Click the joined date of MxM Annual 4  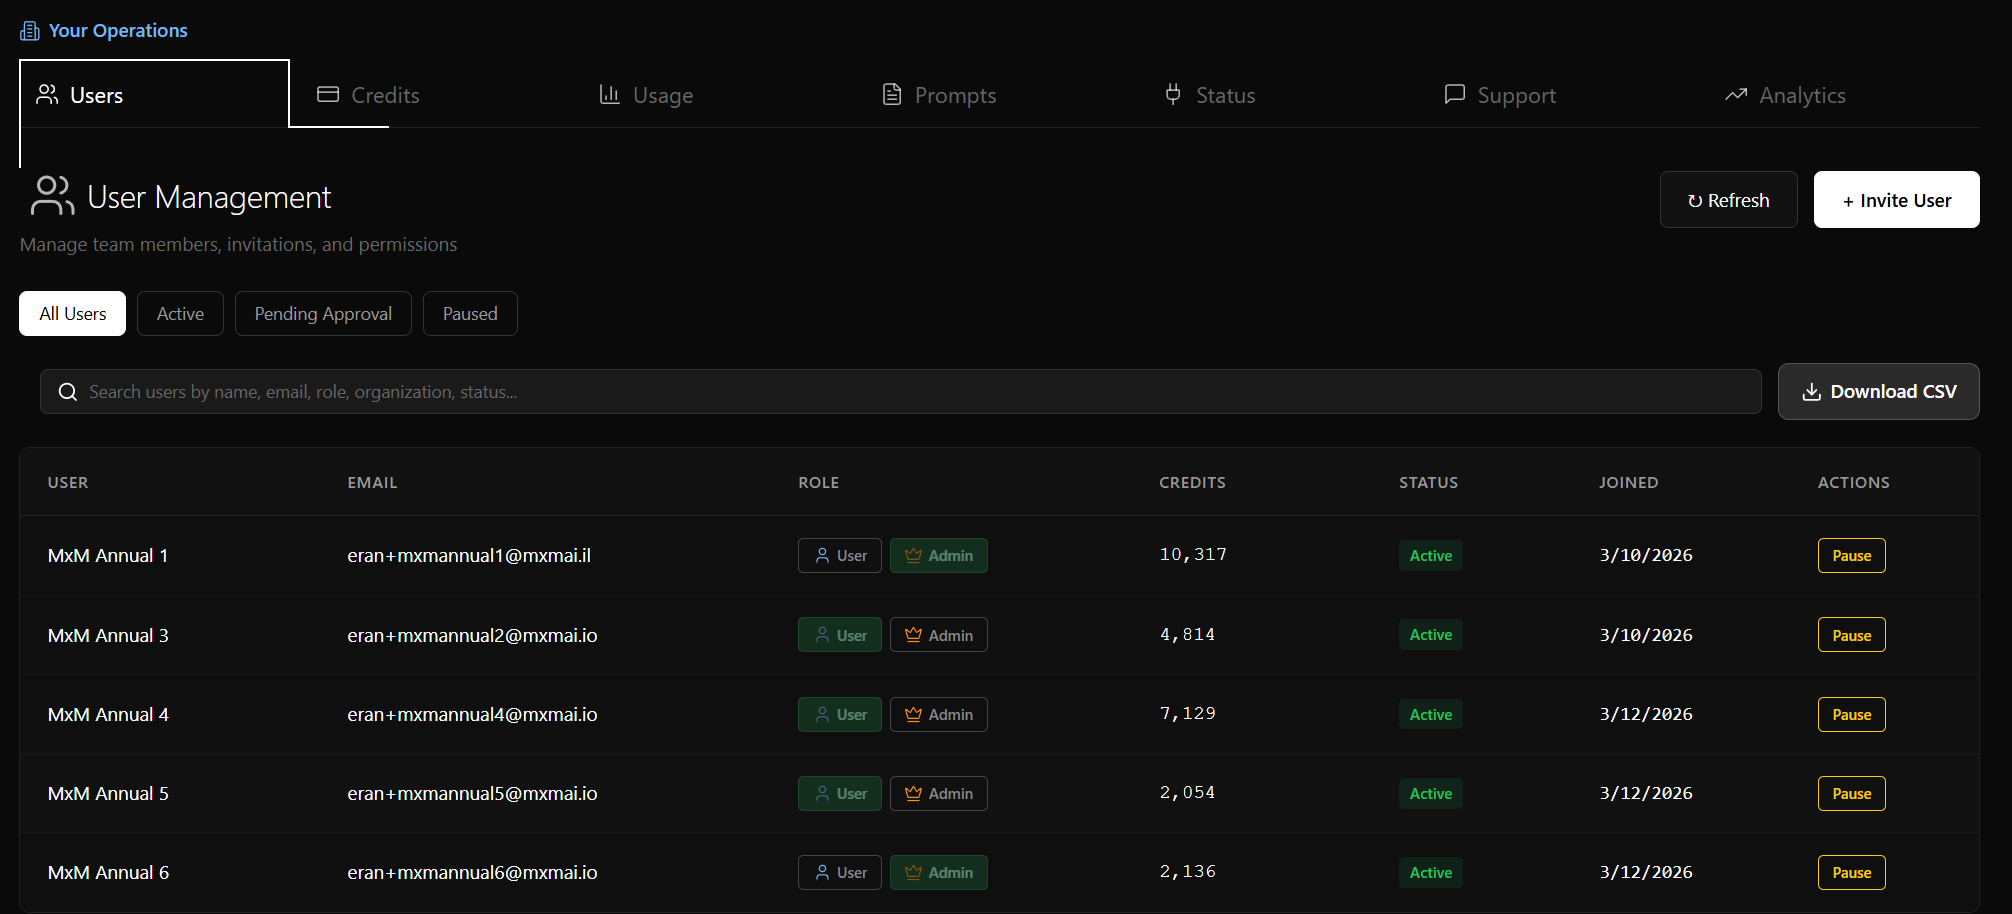[1645, 714]
